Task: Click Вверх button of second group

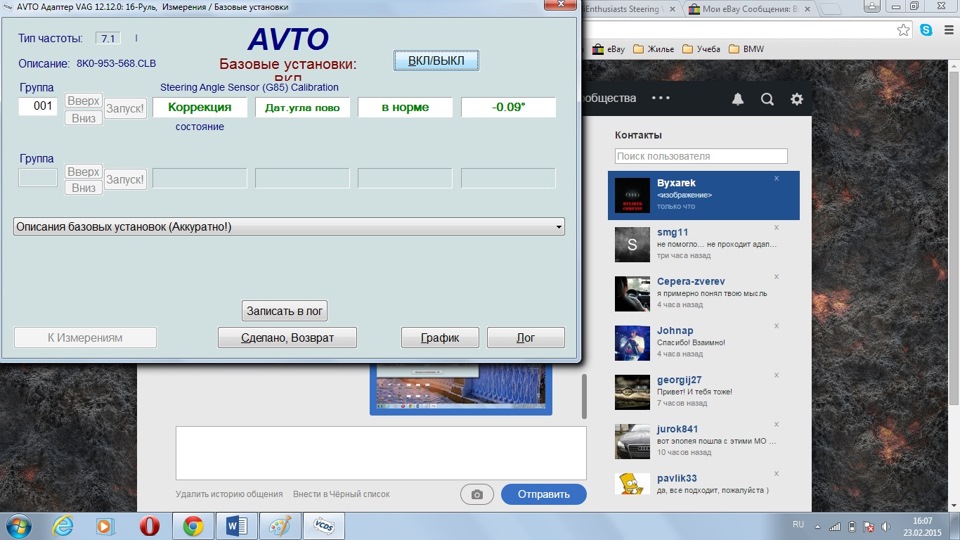Action: point(83,172)
